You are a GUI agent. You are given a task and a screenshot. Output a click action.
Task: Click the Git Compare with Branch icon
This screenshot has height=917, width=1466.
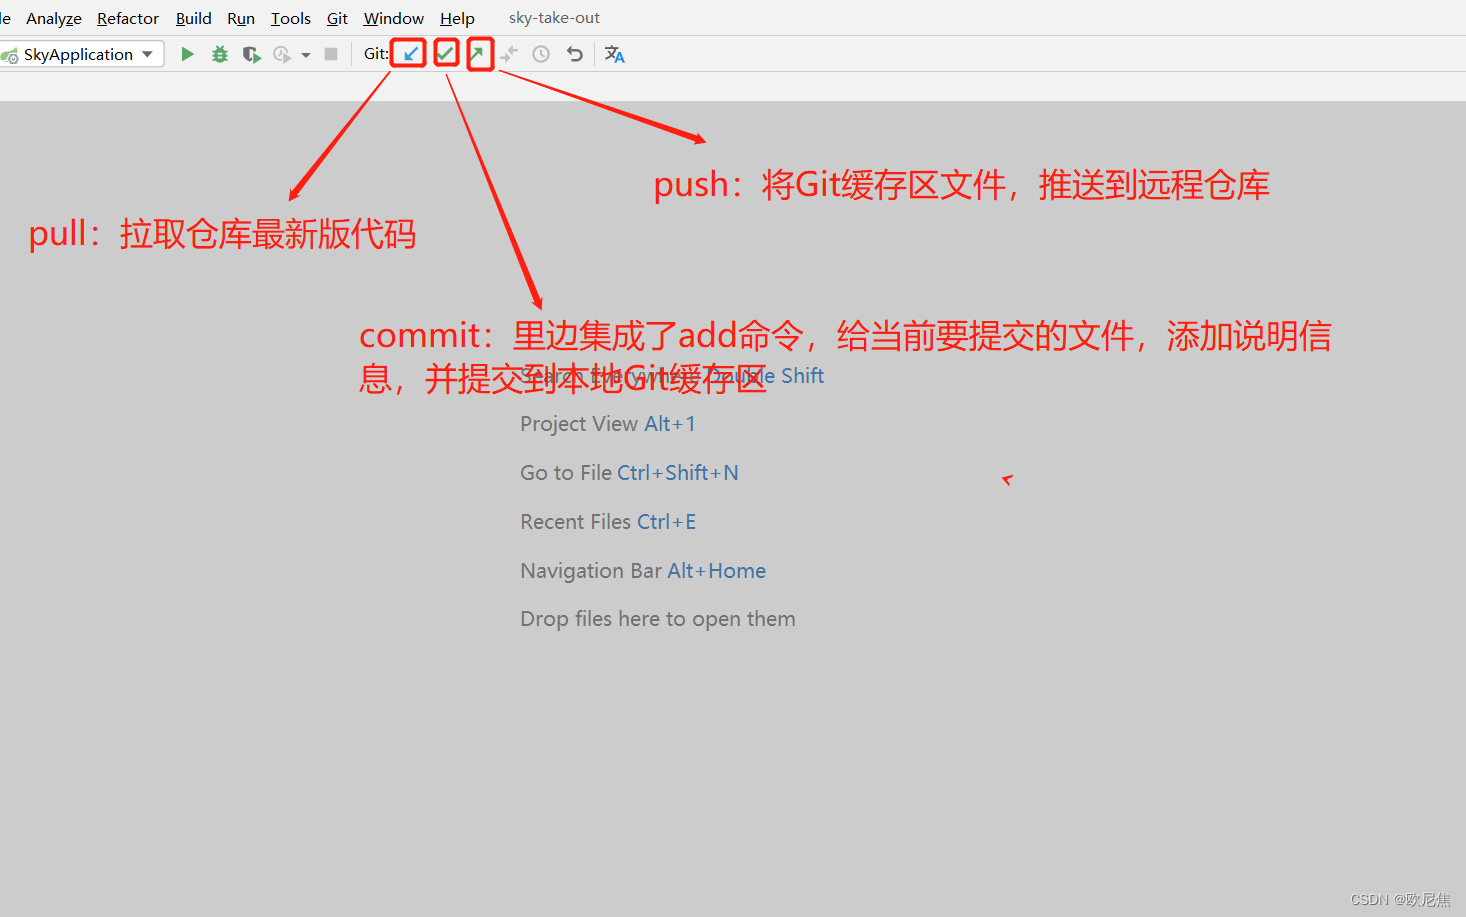(509, 54)
